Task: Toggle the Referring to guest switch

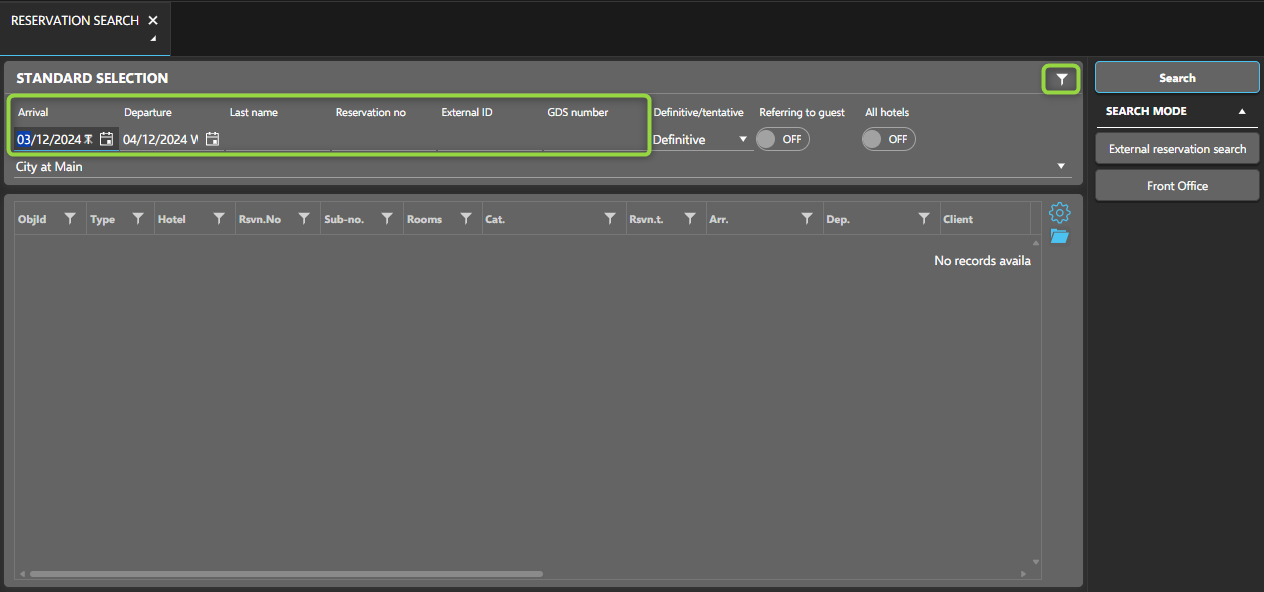Action: (x=782, y=140)
